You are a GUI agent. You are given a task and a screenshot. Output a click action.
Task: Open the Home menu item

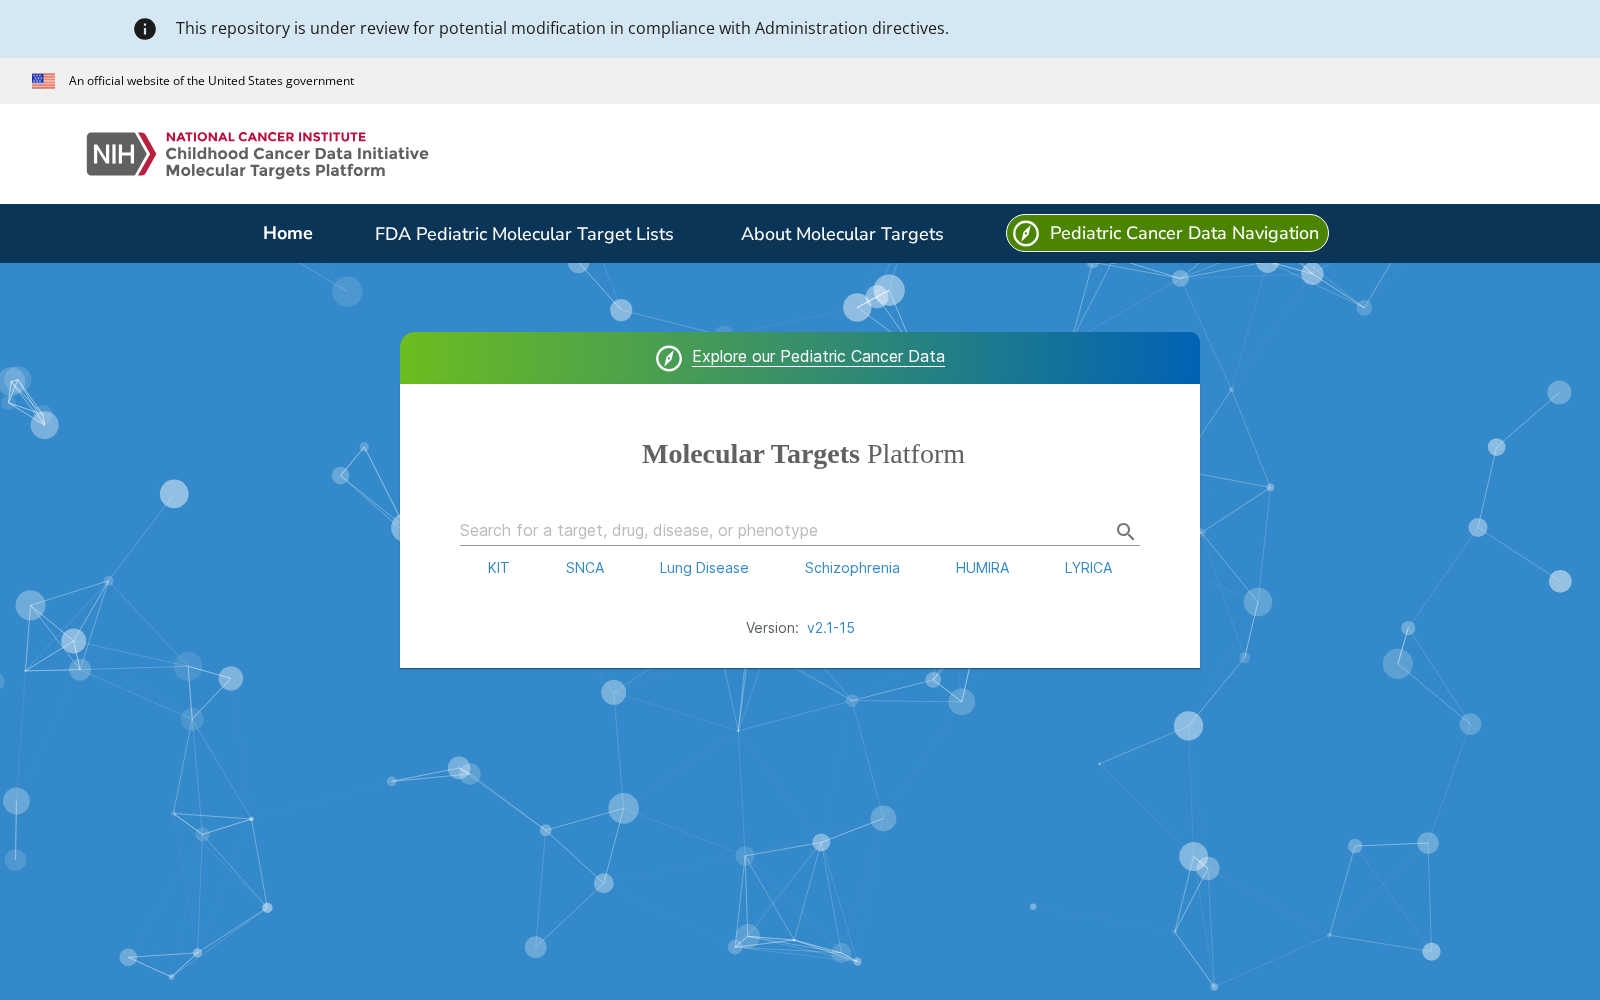click(x=288, y=233)
